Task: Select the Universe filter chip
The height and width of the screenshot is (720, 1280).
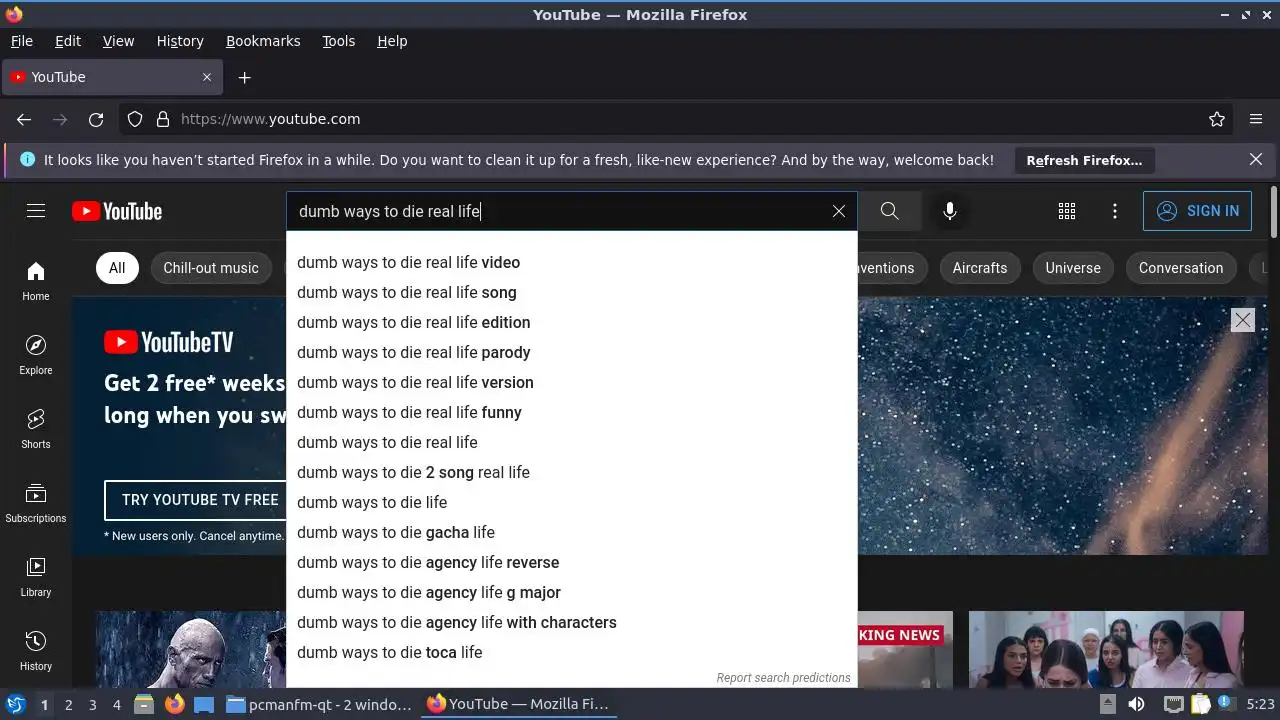Action: point(1073,268)
